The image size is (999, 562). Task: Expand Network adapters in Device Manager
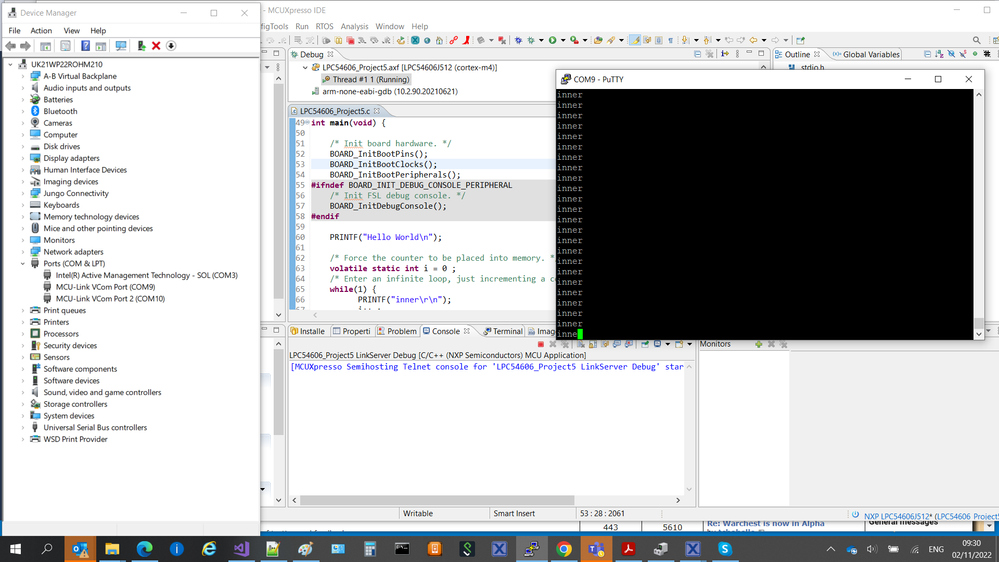click(23, 252)
